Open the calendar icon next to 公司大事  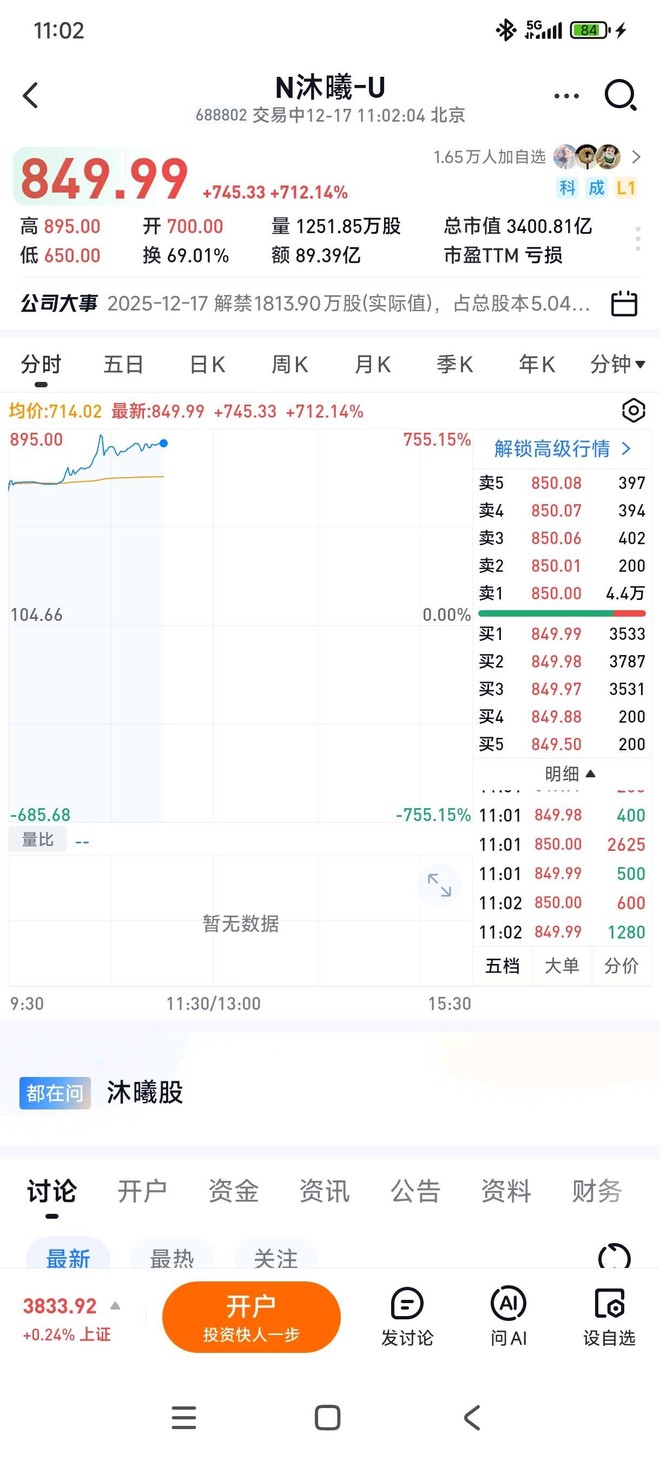625,303
